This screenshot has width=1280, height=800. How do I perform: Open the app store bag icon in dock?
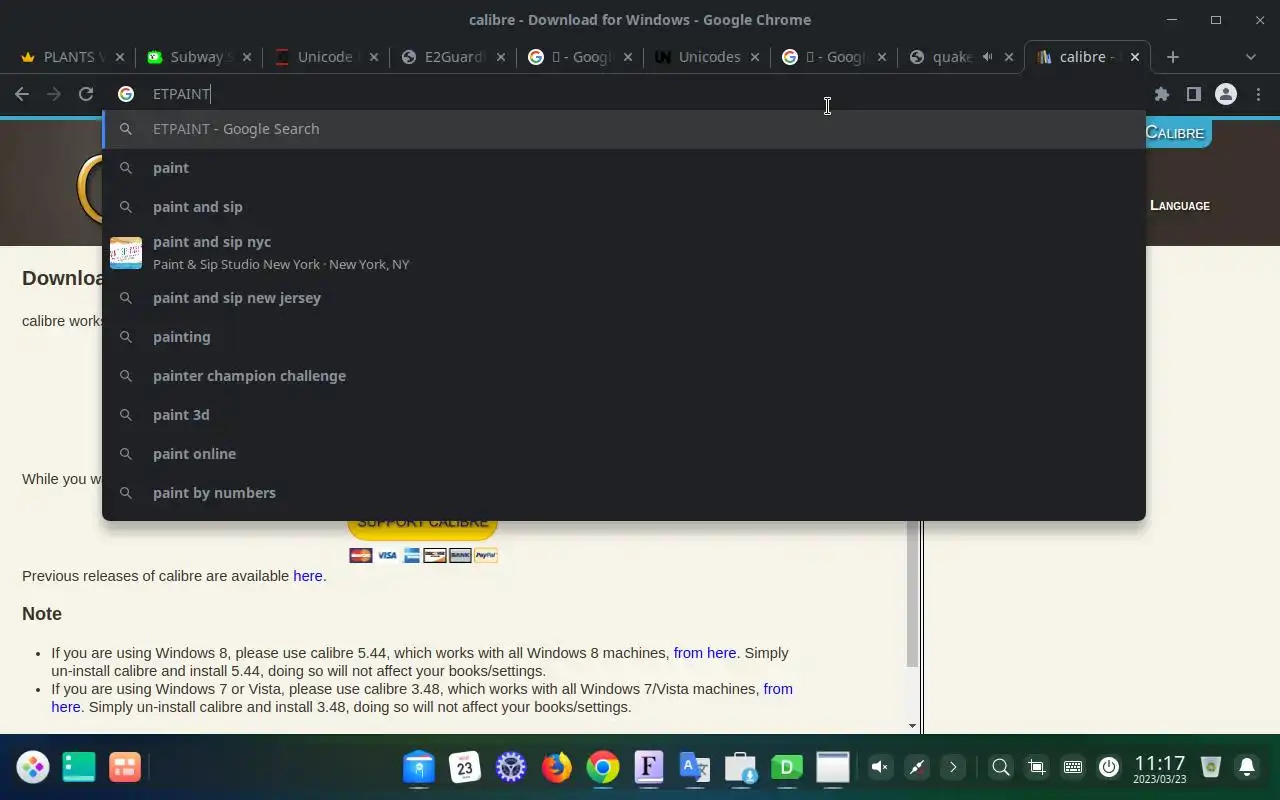pos(741,767)
